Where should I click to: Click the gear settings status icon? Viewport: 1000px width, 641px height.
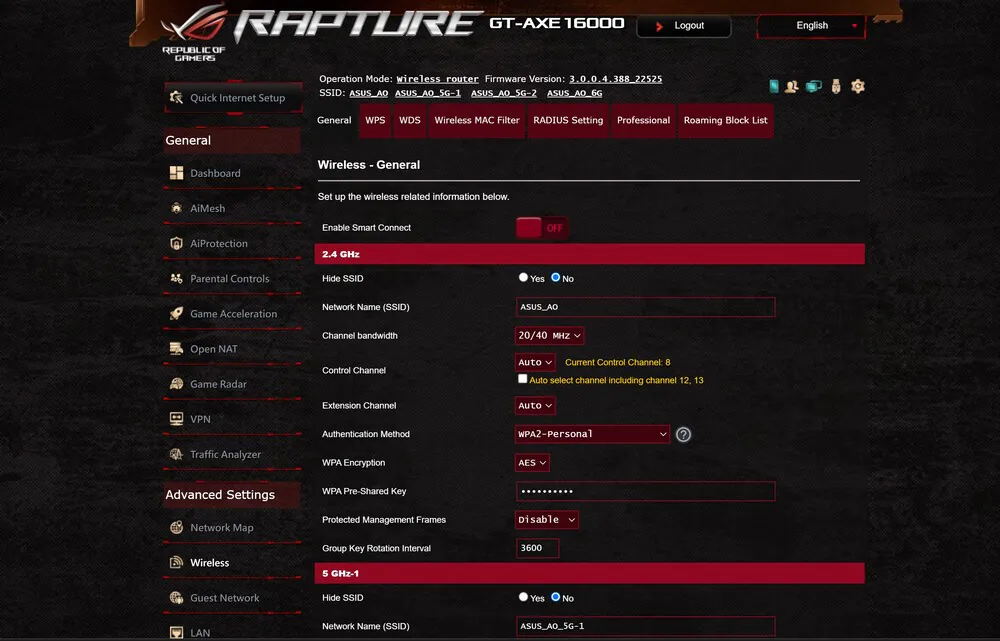click(858, 86)
